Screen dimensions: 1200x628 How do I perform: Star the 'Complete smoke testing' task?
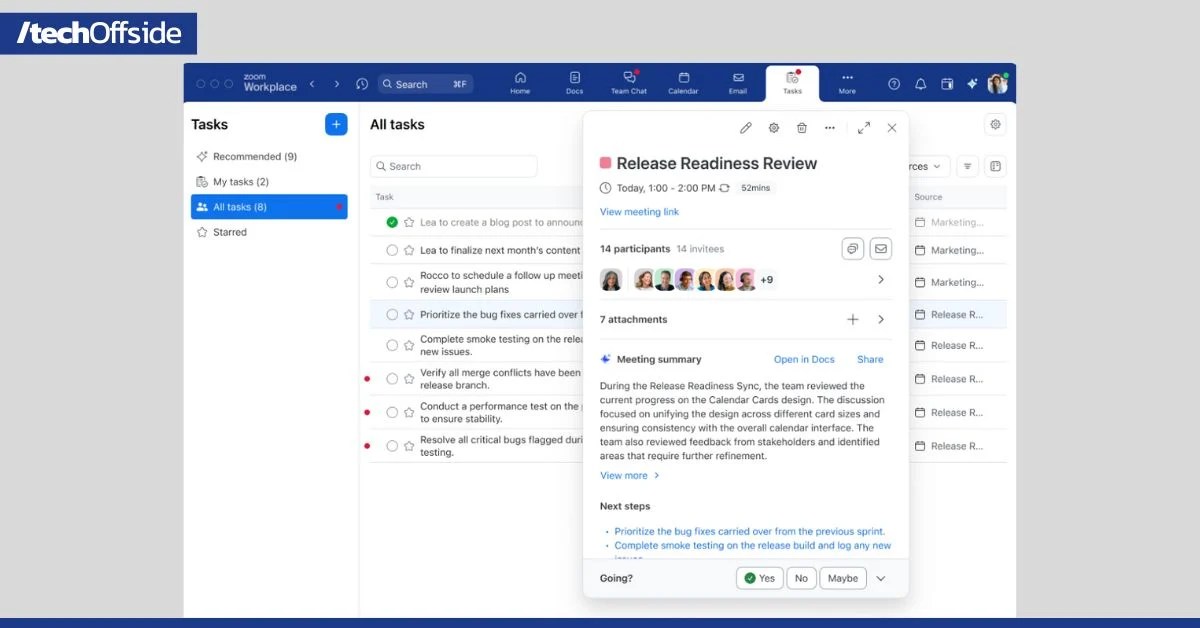click(x=408, y=345)
